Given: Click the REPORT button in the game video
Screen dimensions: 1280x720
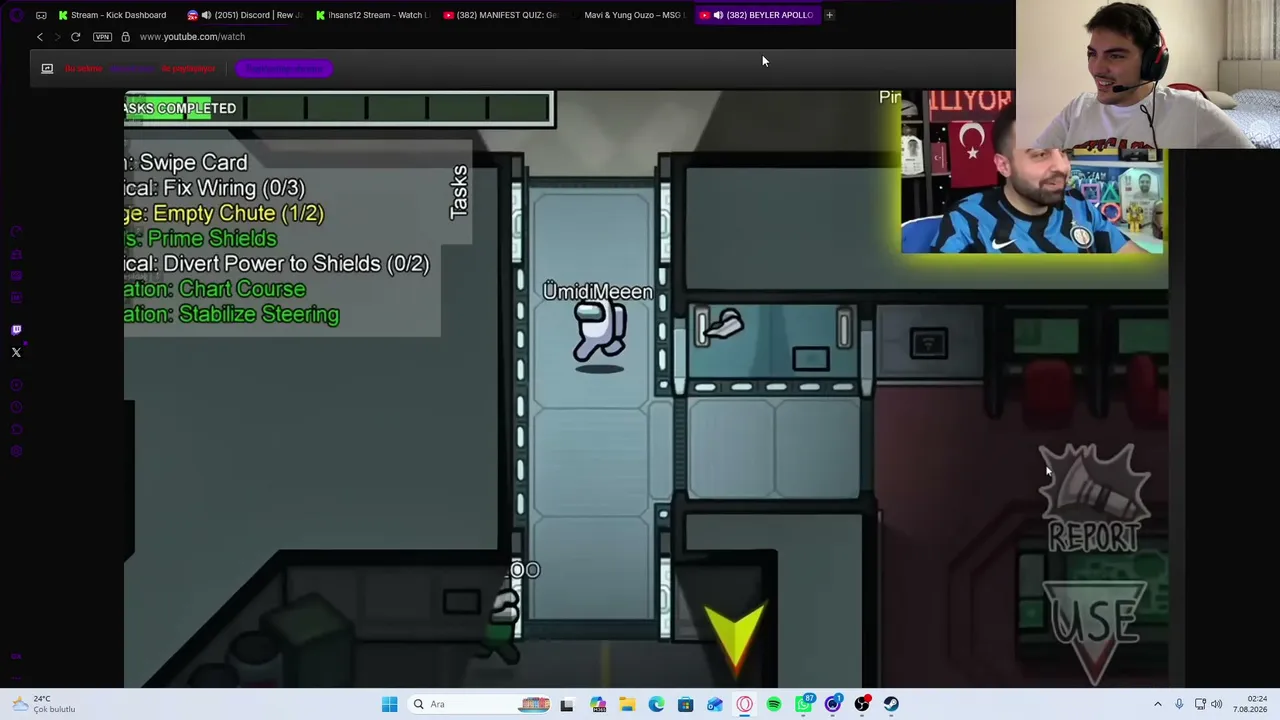Looking at the screenshot, I should click(x=1093, y=498).
